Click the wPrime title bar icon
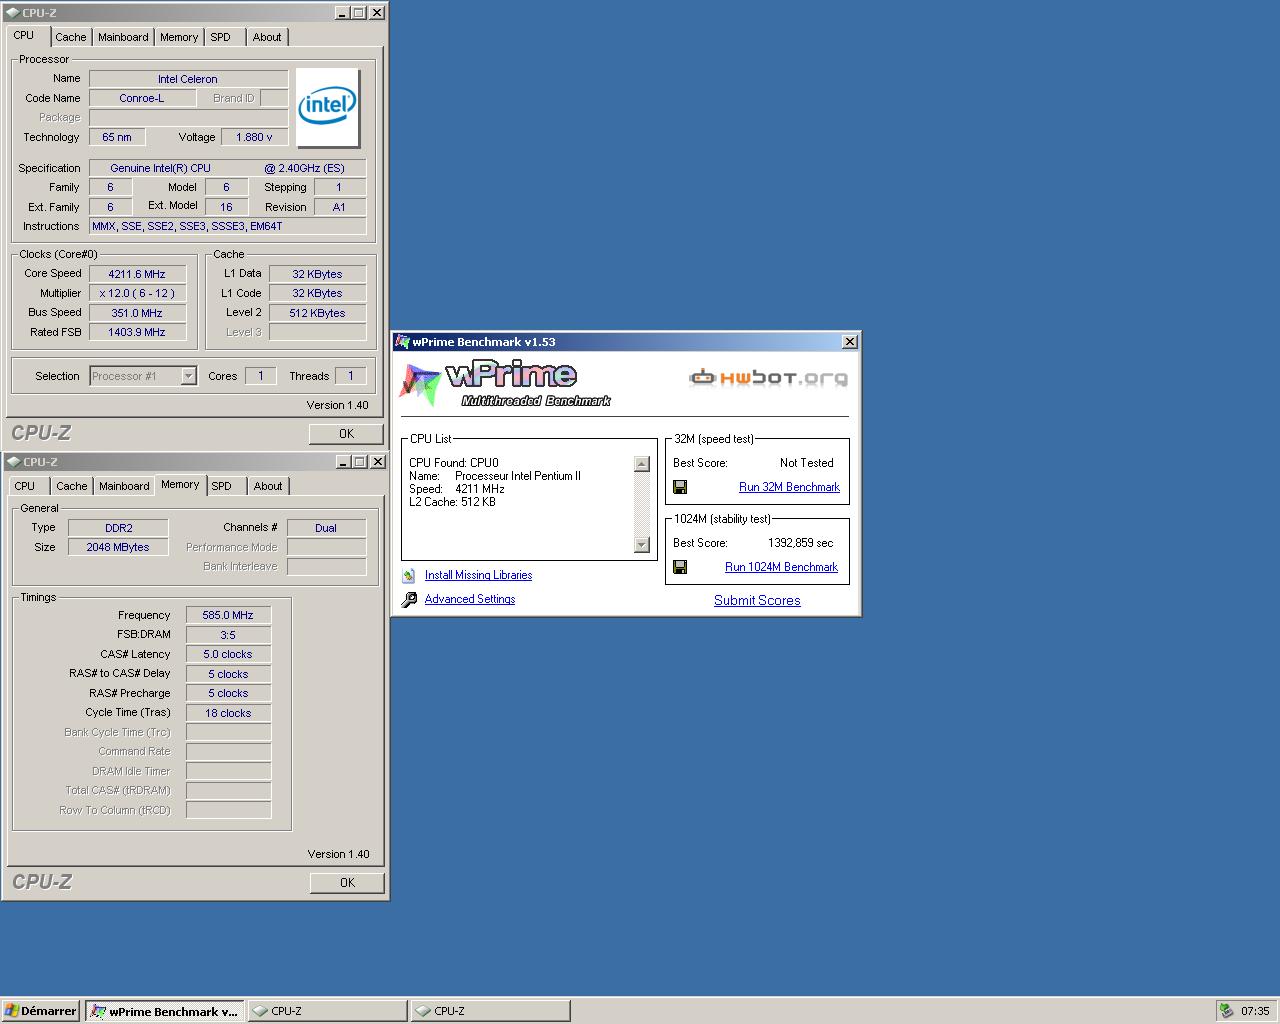The width and height of the screenshot is (1280, 1024). point(402,342)
